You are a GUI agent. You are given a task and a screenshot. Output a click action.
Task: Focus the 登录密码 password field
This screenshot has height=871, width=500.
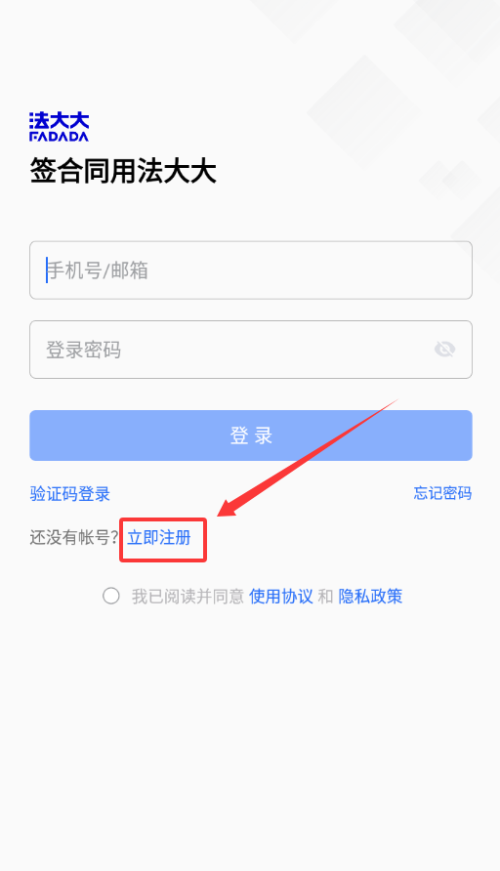coord(251,349)
